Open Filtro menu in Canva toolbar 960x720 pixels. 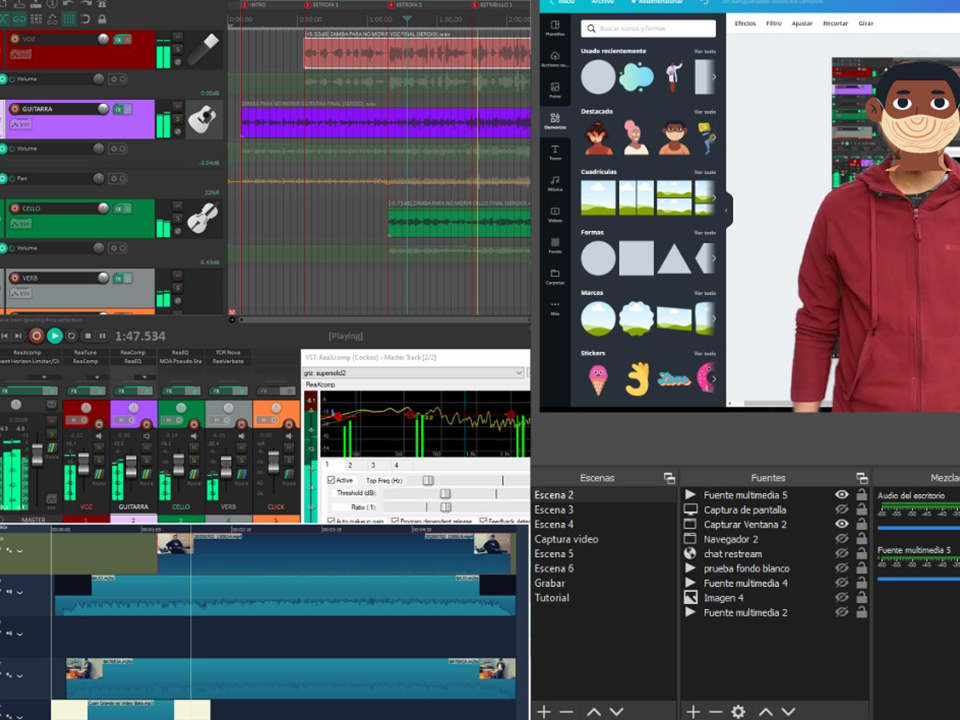(x=774, y=23)
